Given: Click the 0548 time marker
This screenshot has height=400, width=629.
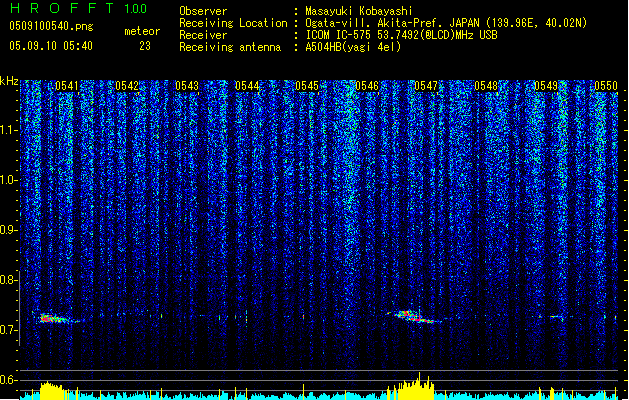Looking at the screenshot, I should click(486, 86).
